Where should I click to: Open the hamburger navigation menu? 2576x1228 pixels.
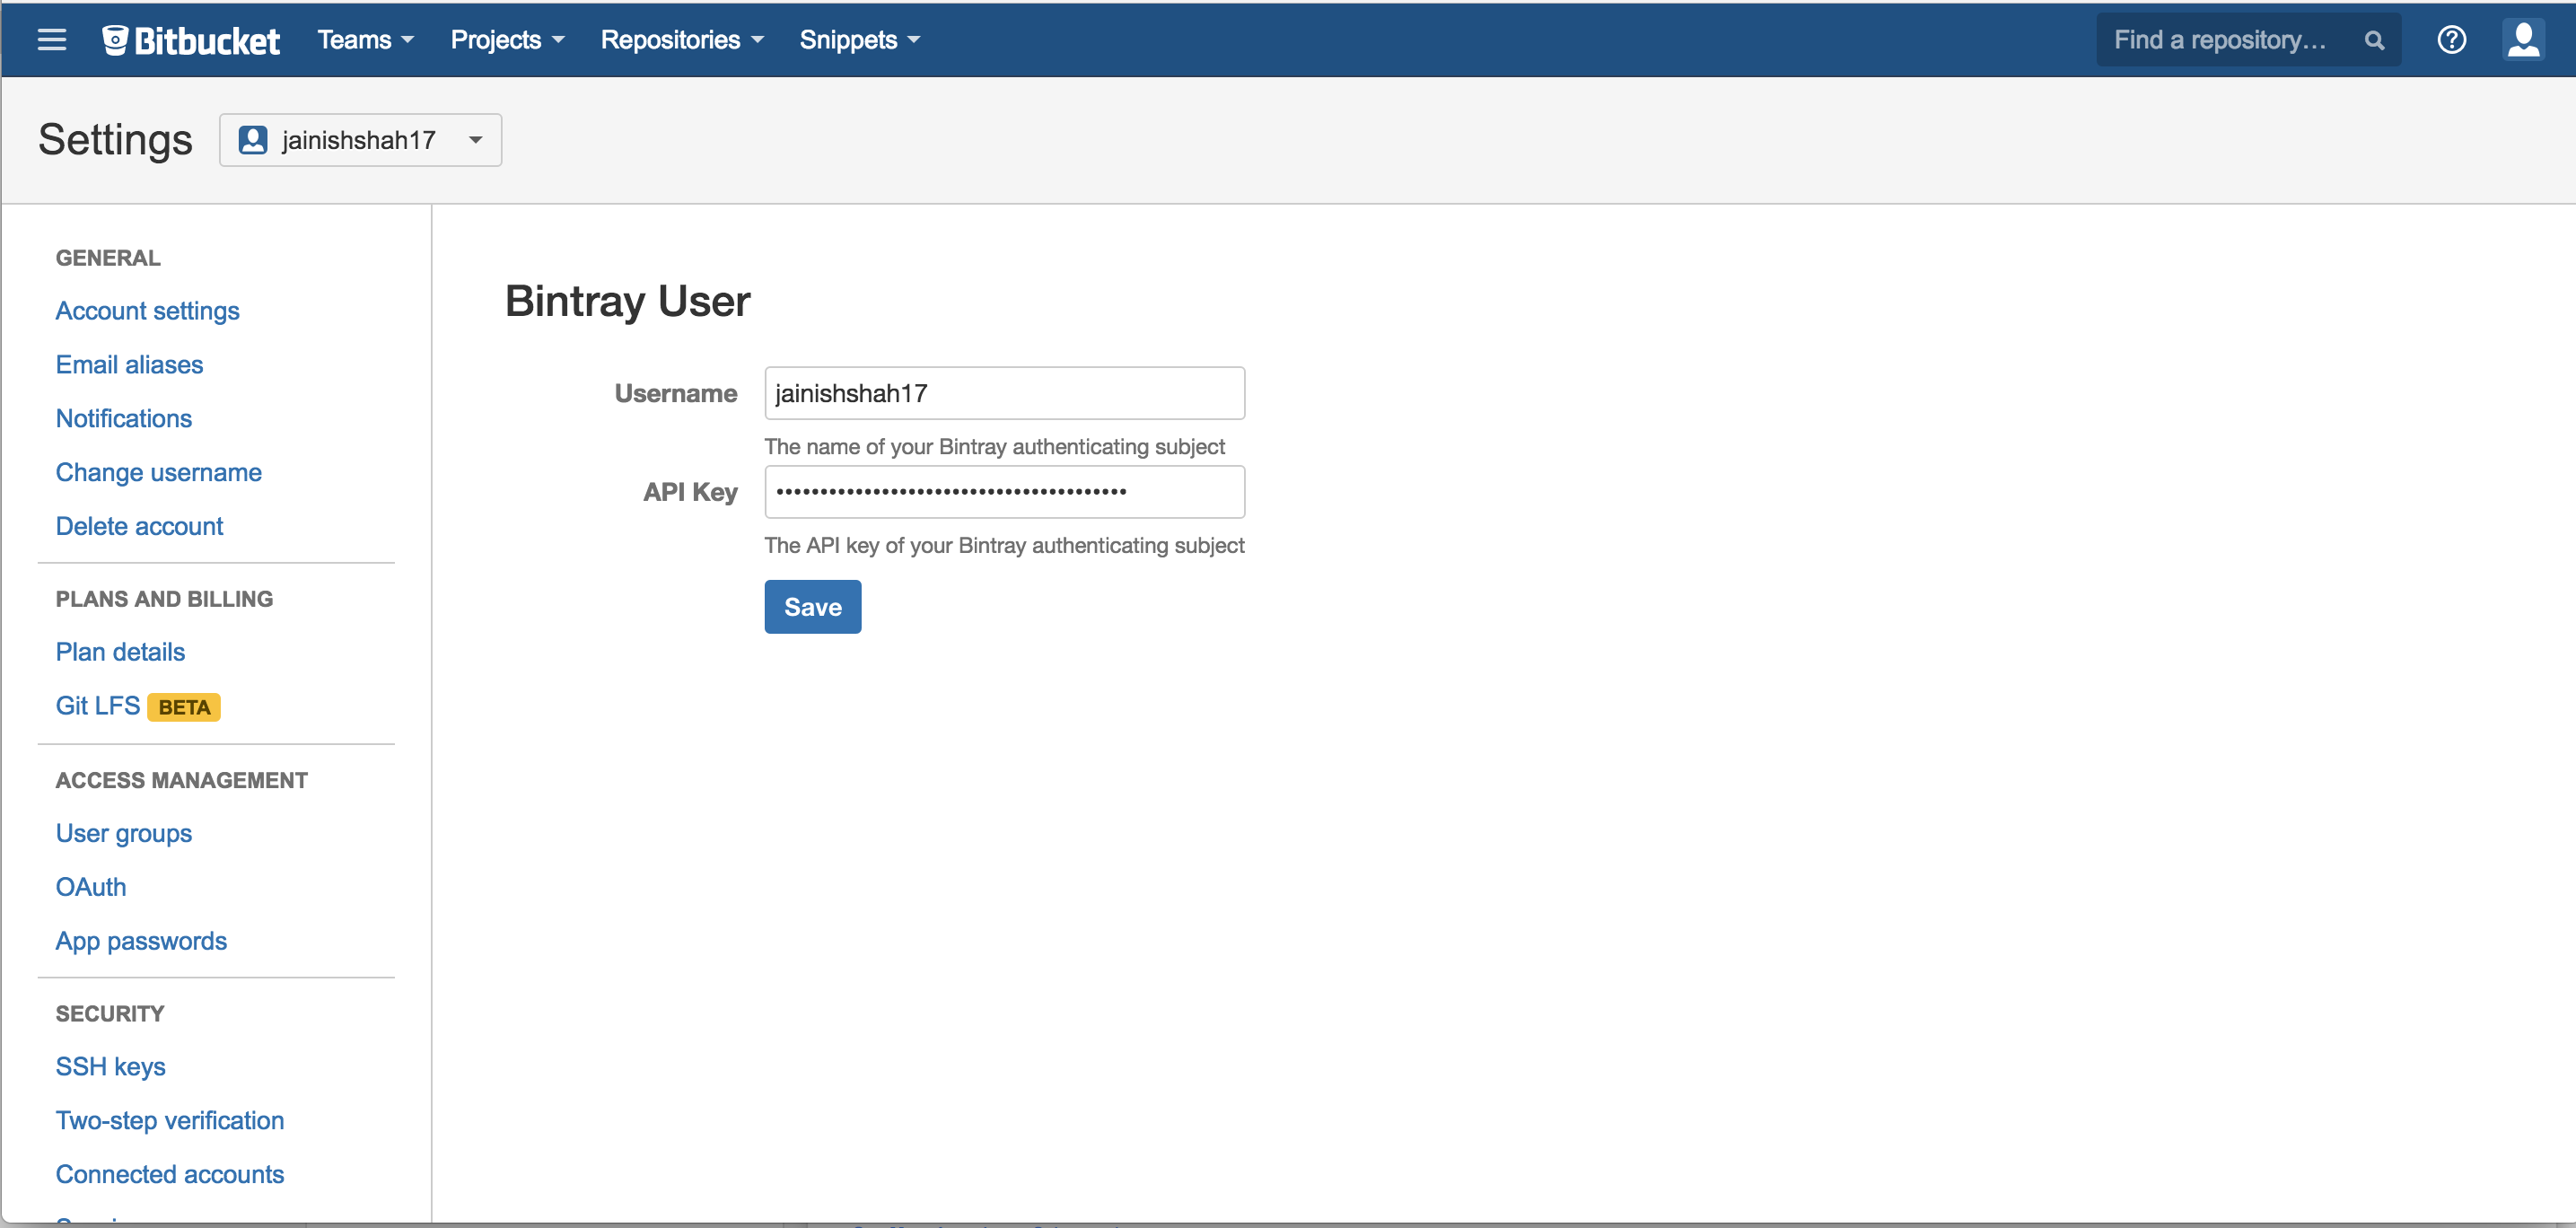coord(51,40)
